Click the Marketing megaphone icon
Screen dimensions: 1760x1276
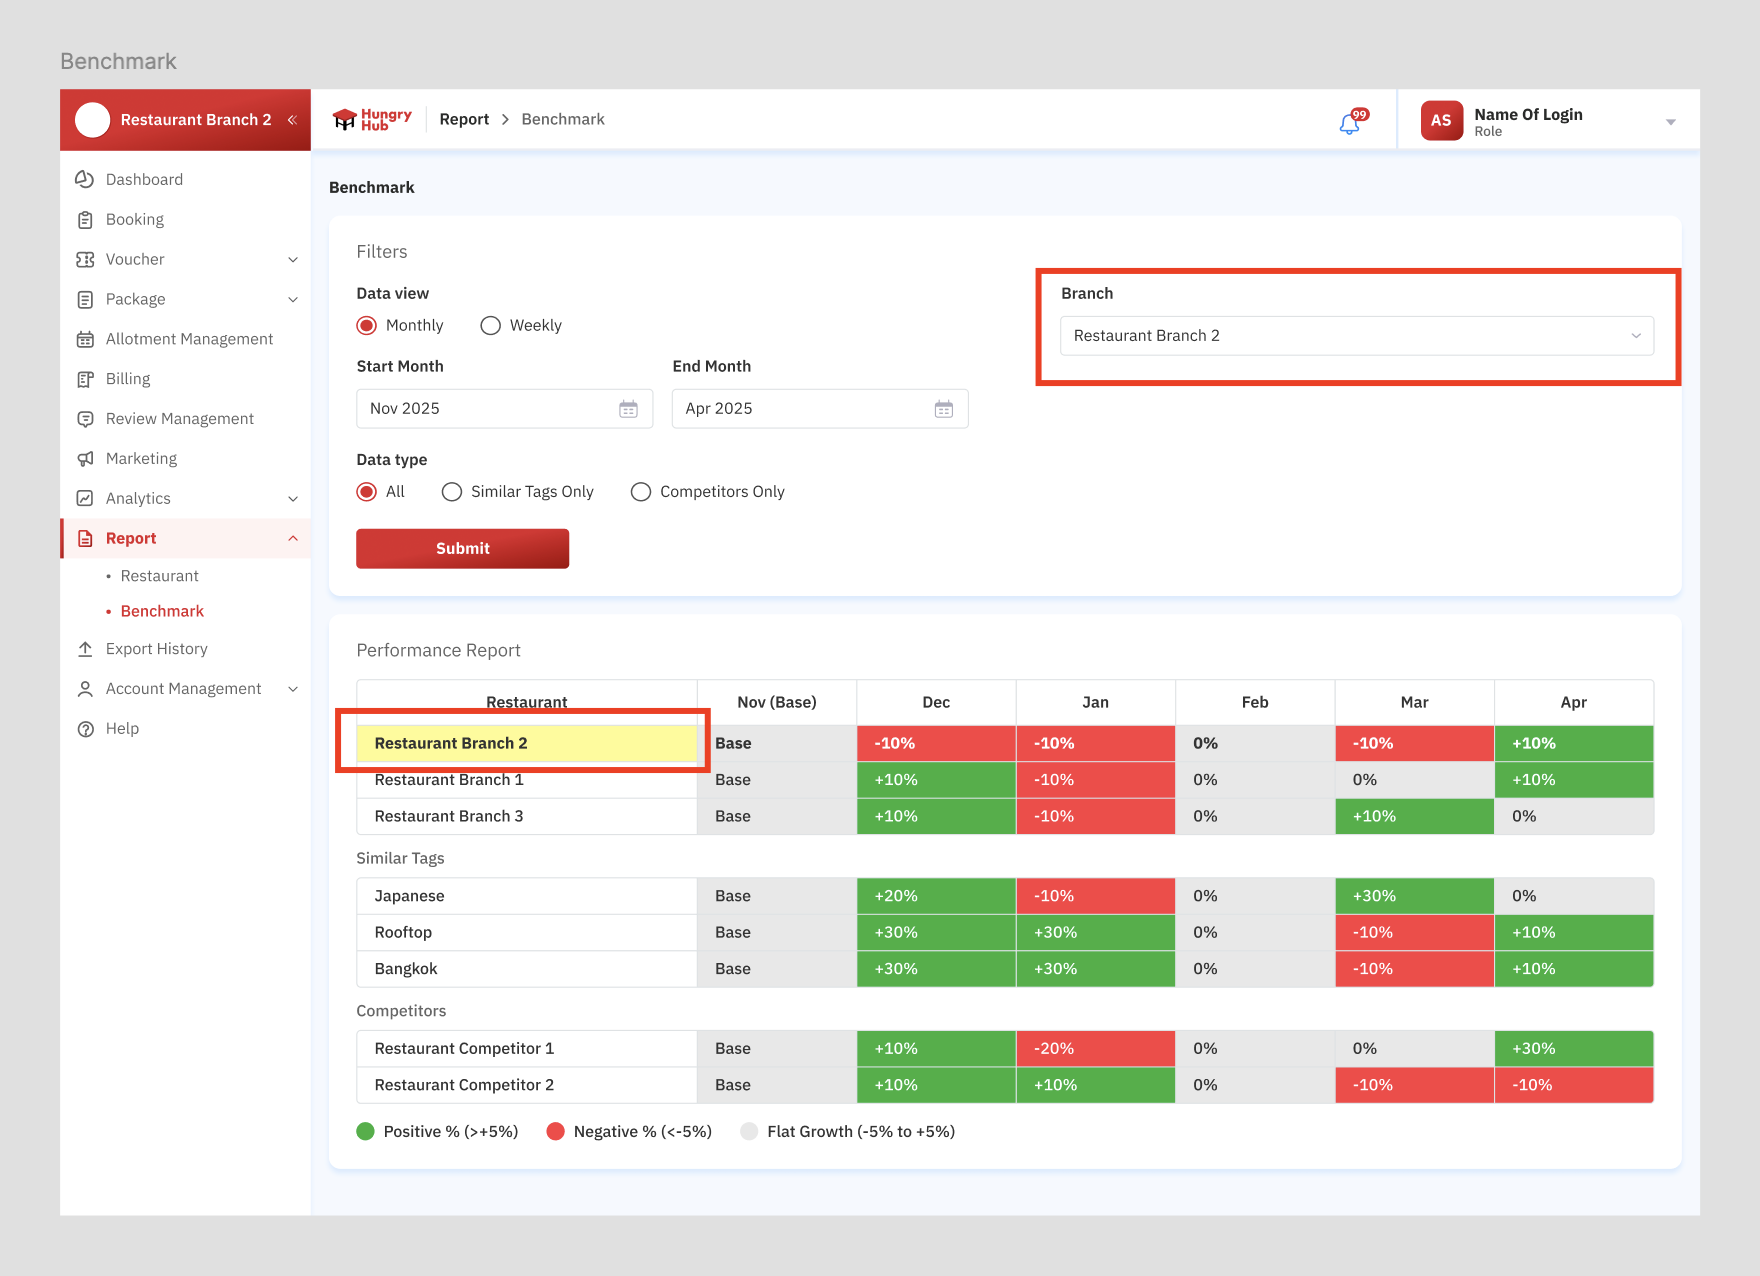coord(85,459)
